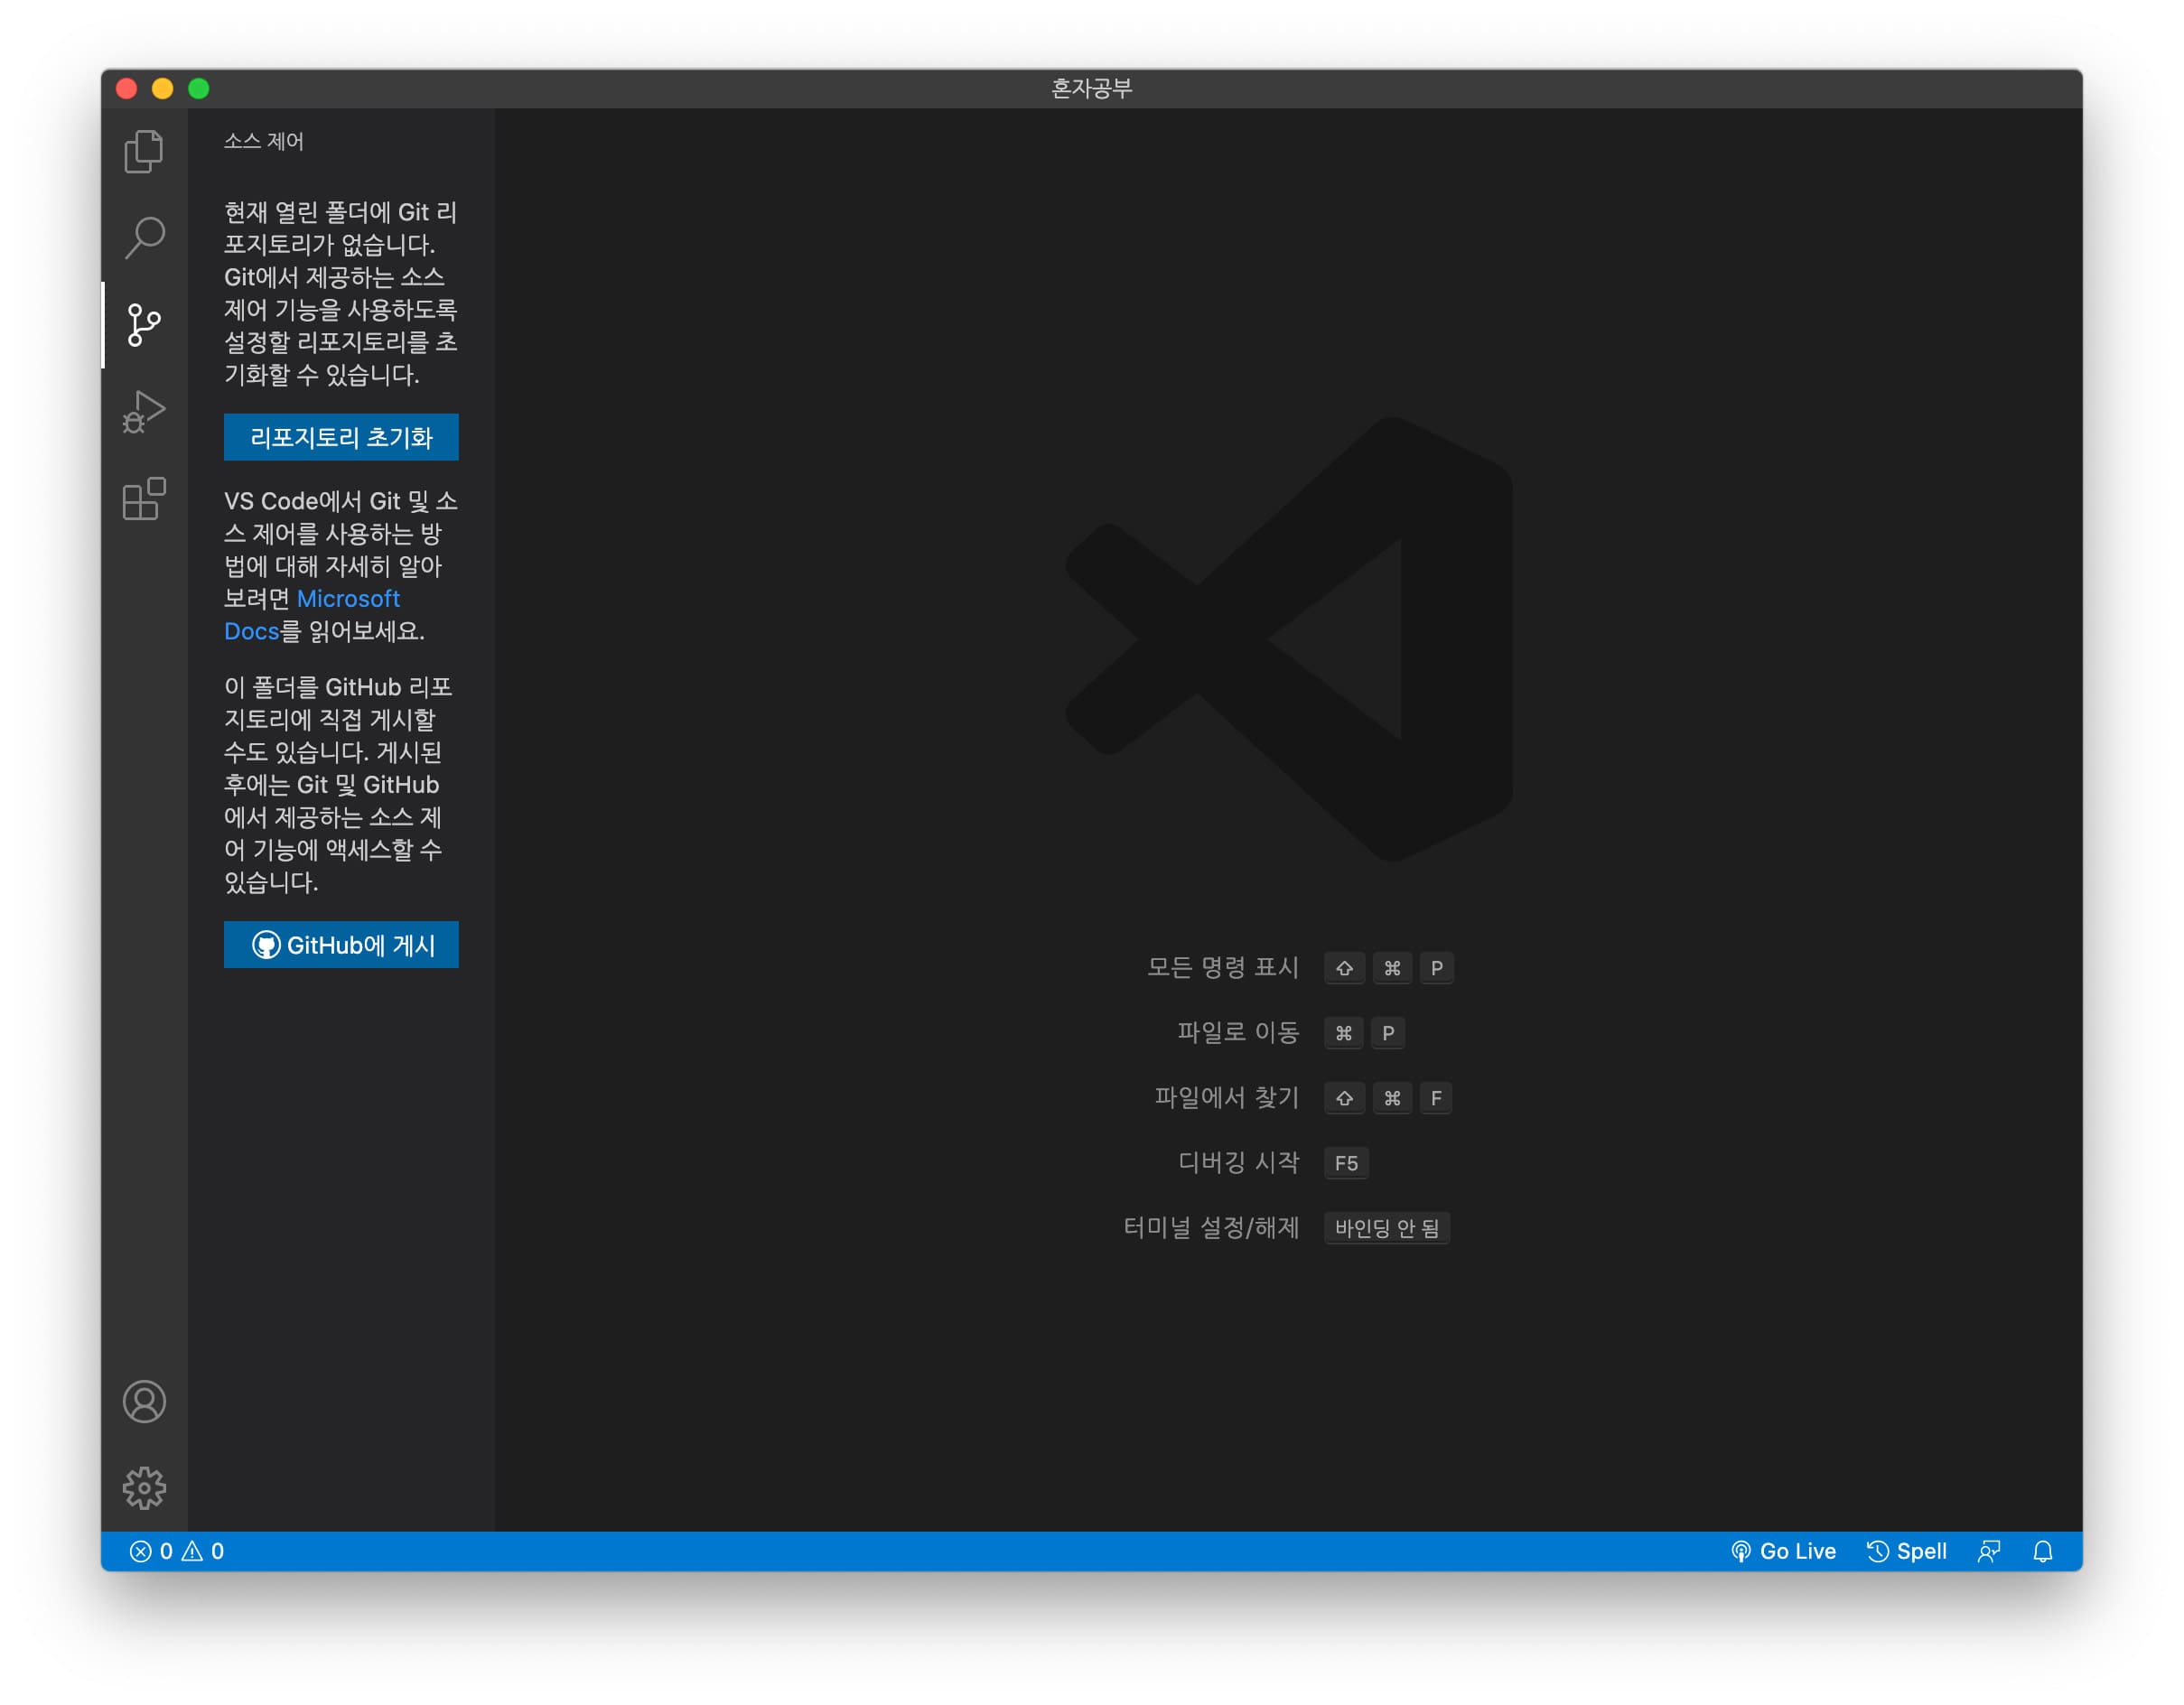Screen dimensions: 2184x1705
Task: Click the 소스 제어 panel title
Action: tap(264, 142)
